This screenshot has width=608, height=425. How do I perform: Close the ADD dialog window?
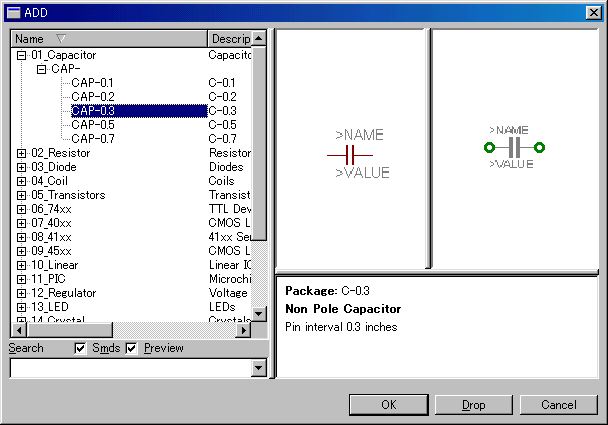pos(593,11)
